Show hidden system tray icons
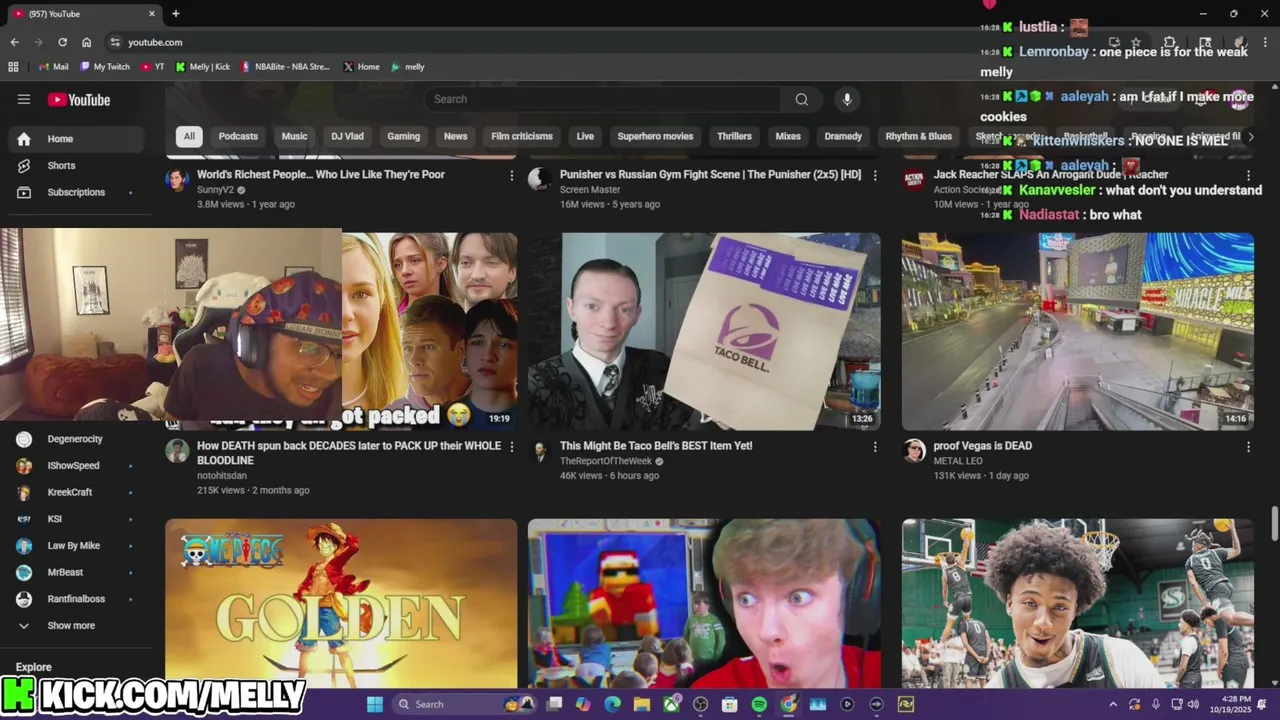 (1112, 704)
